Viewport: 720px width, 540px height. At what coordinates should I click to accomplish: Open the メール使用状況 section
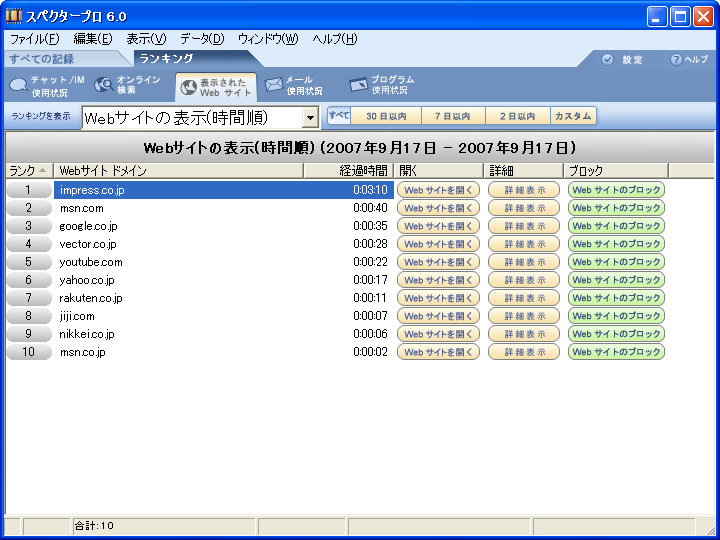(x=294, y=85)
